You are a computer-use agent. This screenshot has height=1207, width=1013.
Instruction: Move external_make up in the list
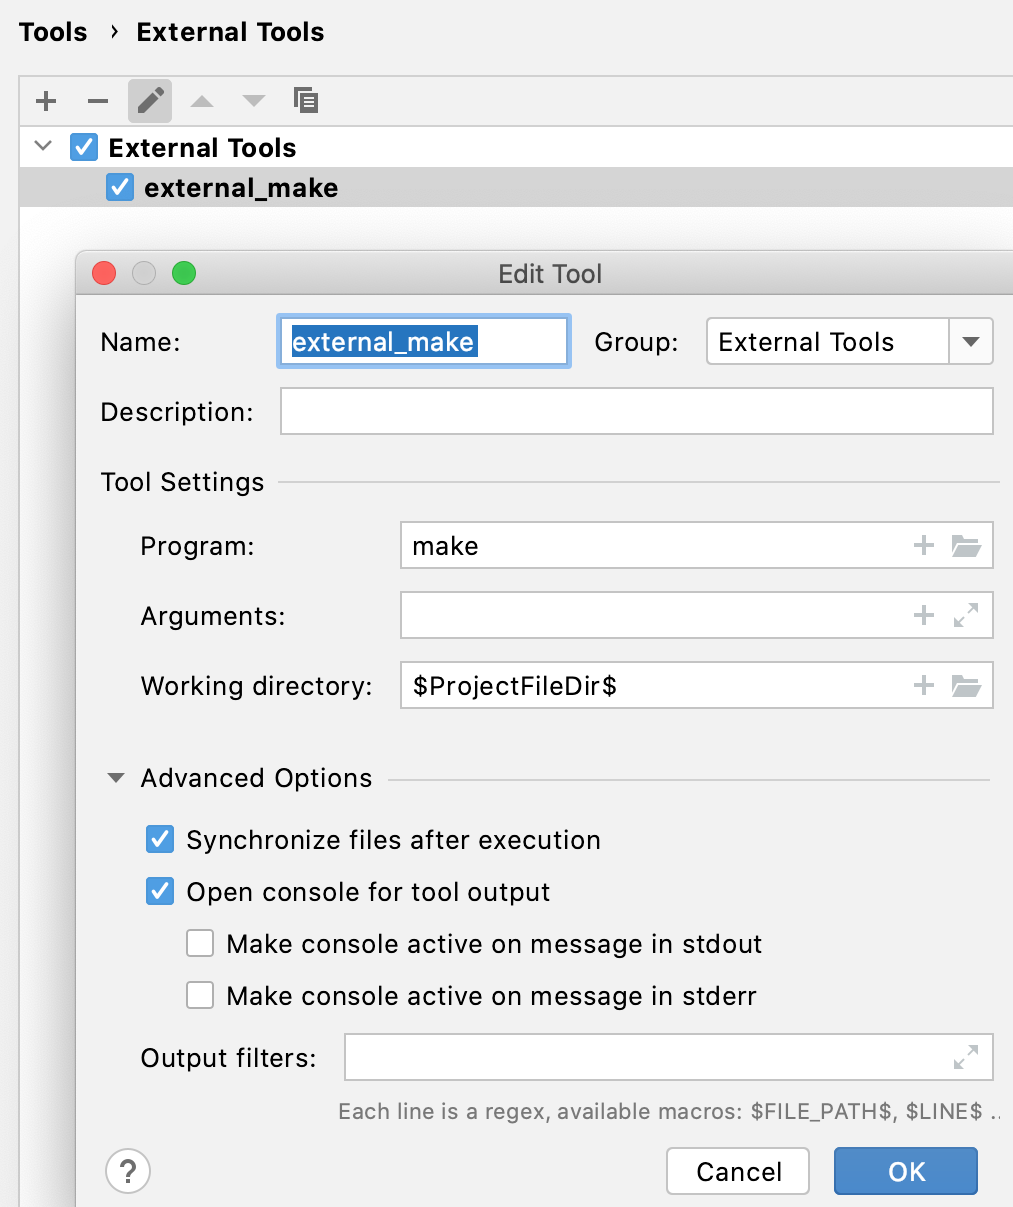201,101
